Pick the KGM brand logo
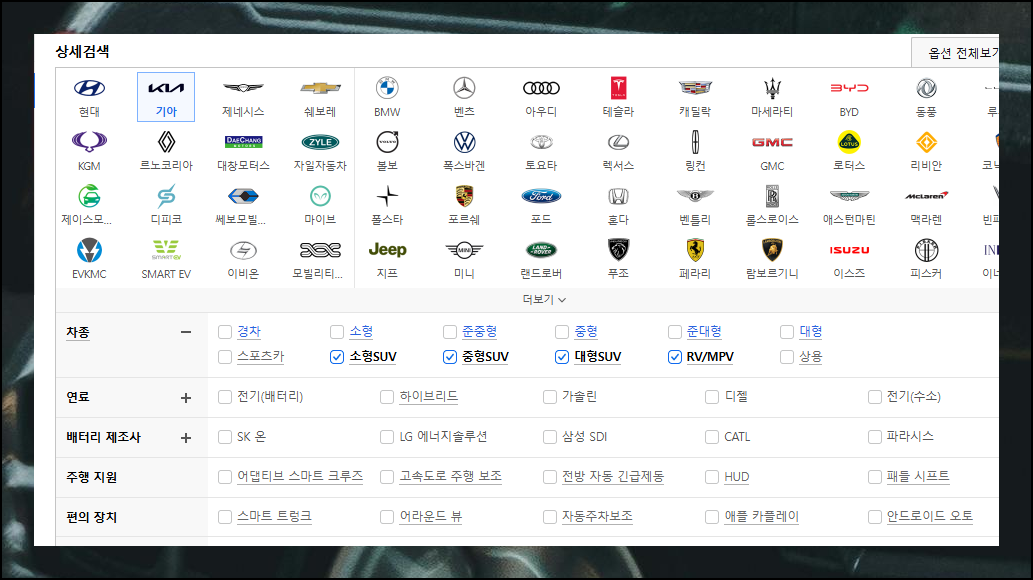Image resolution: width=1033 pixels, height=580 pixels. (x=90, y=142)
